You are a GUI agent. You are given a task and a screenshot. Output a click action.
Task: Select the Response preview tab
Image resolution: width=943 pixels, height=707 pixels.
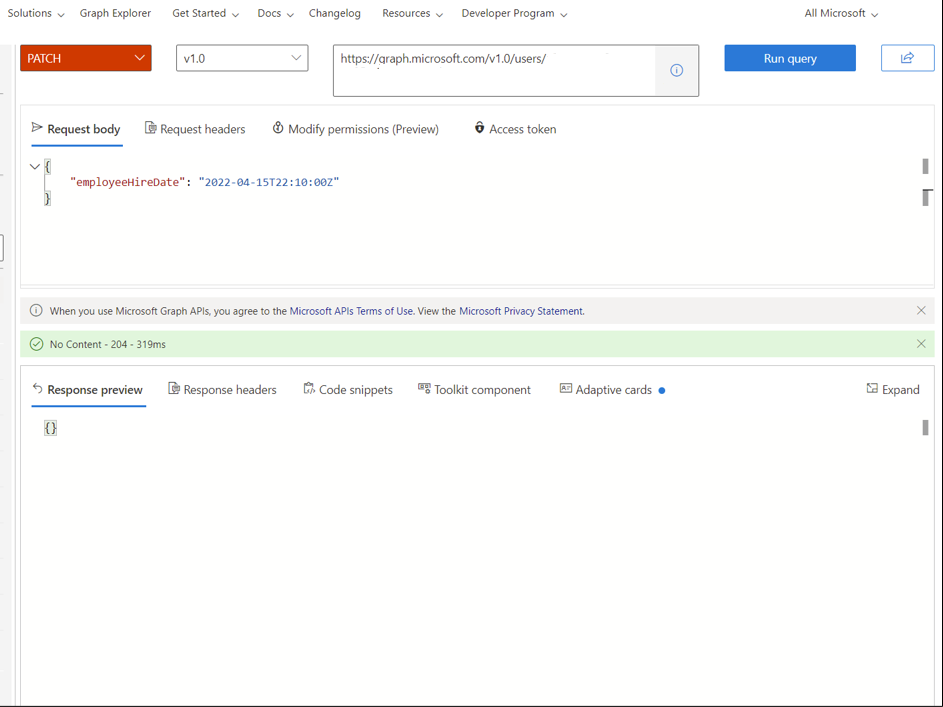click(x=88, y=390)
